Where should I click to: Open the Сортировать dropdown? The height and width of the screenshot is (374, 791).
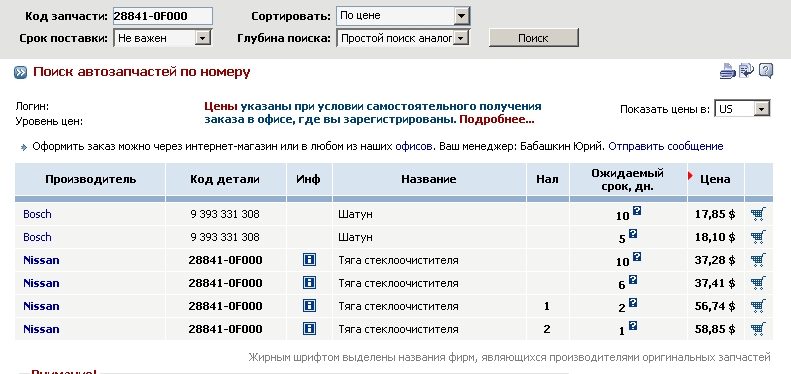(403, 16)
